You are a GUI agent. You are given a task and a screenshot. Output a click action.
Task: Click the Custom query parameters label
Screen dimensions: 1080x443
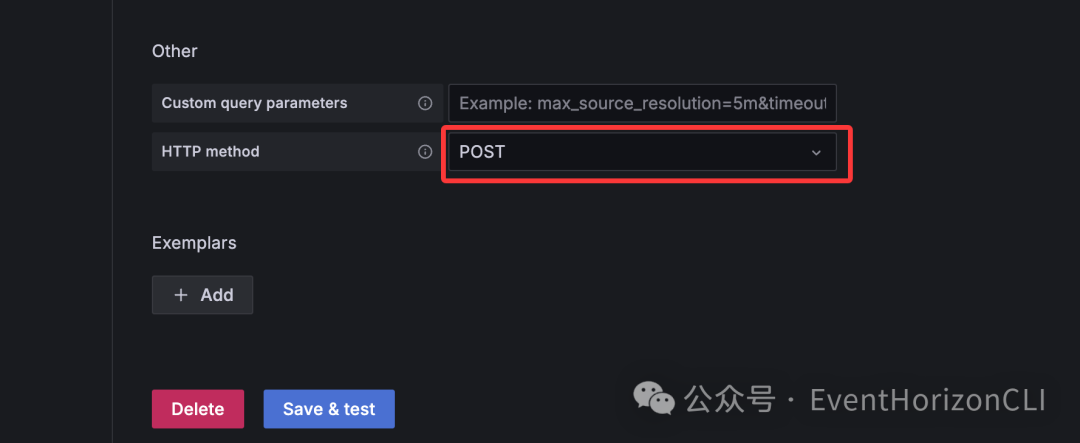[x=254, y=103]
